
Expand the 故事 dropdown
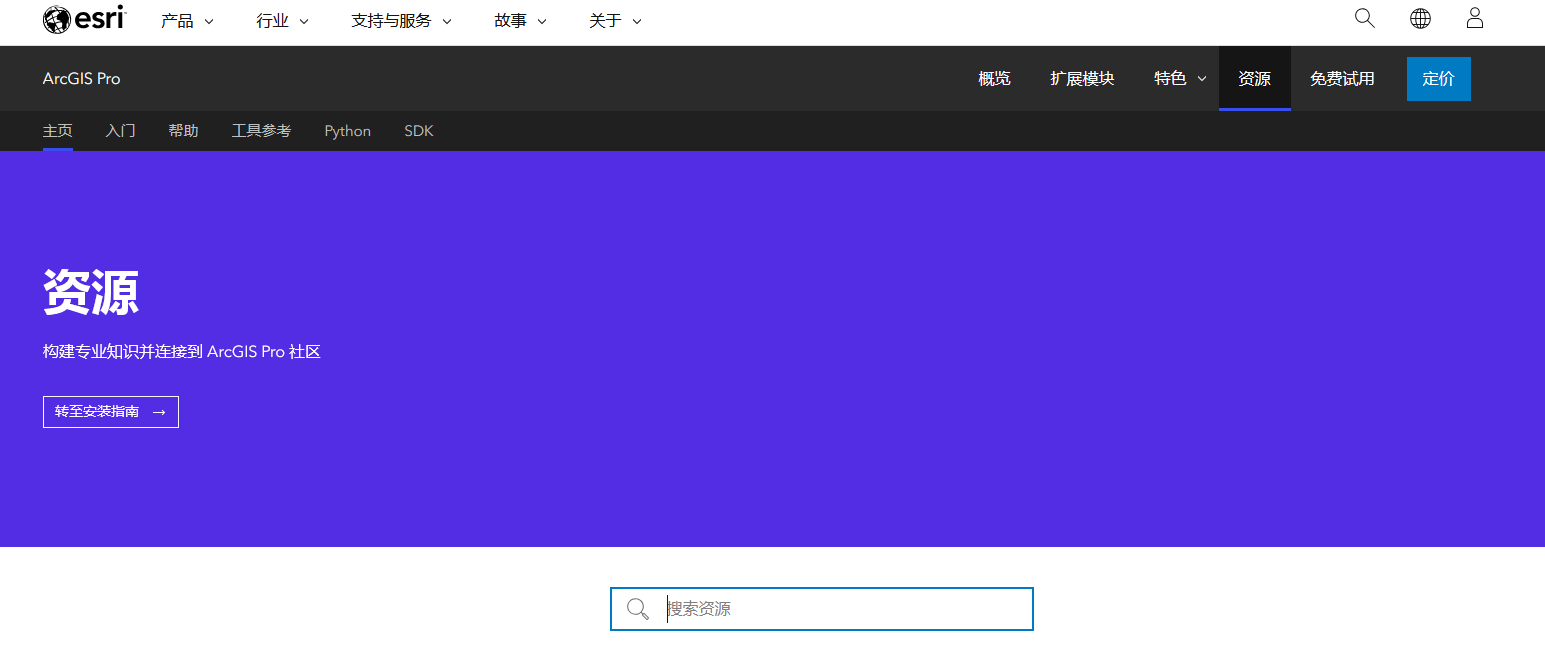(519, 20)
